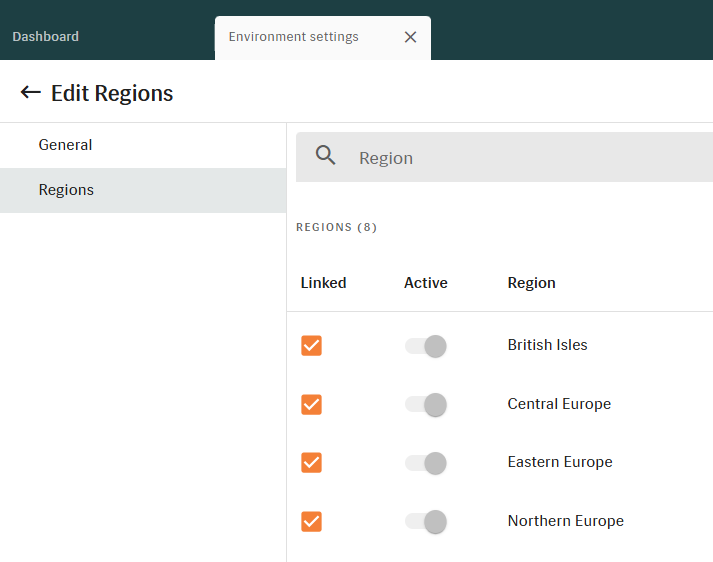Close the Environment settings tab
The image size is (713, 562).
coord(410,37)
